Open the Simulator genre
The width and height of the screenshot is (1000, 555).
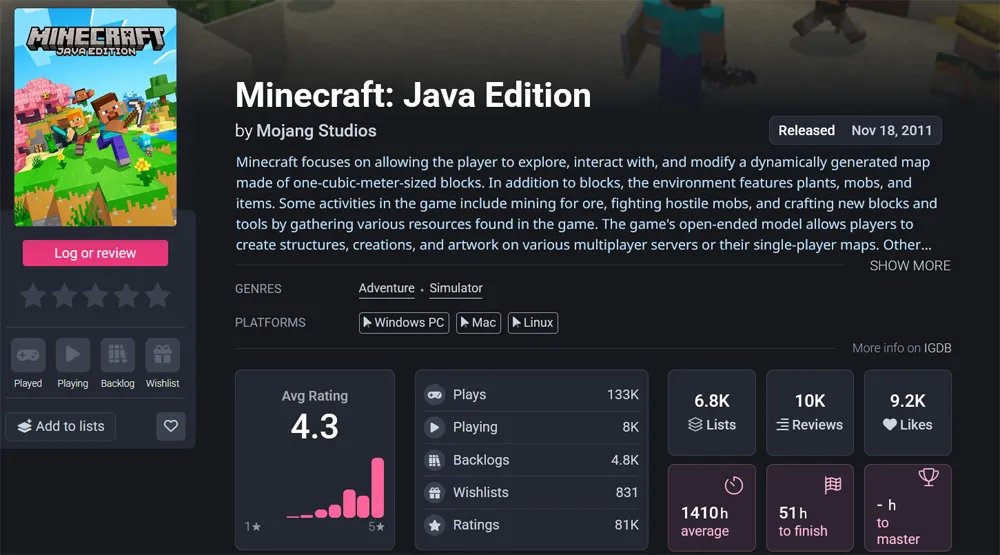(456, 288)
